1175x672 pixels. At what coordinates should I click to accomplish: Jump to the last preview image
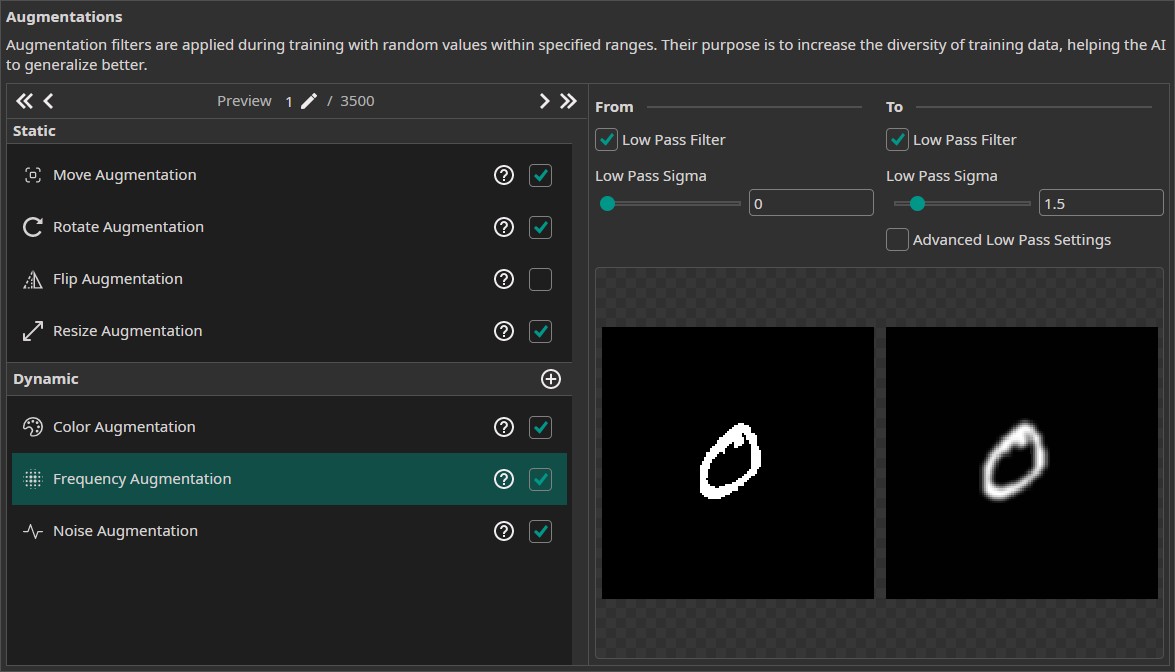click(568, 101)
